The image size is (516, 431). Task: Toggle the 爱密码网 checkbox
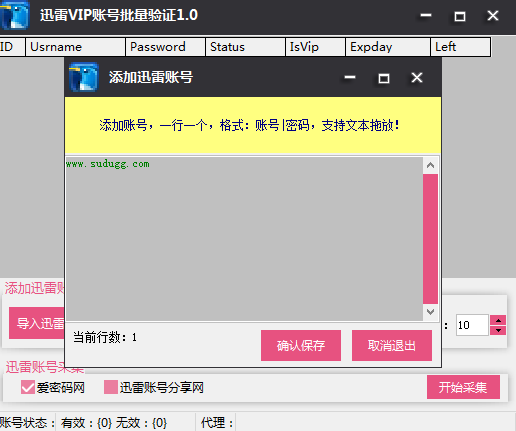pos(28,387)
